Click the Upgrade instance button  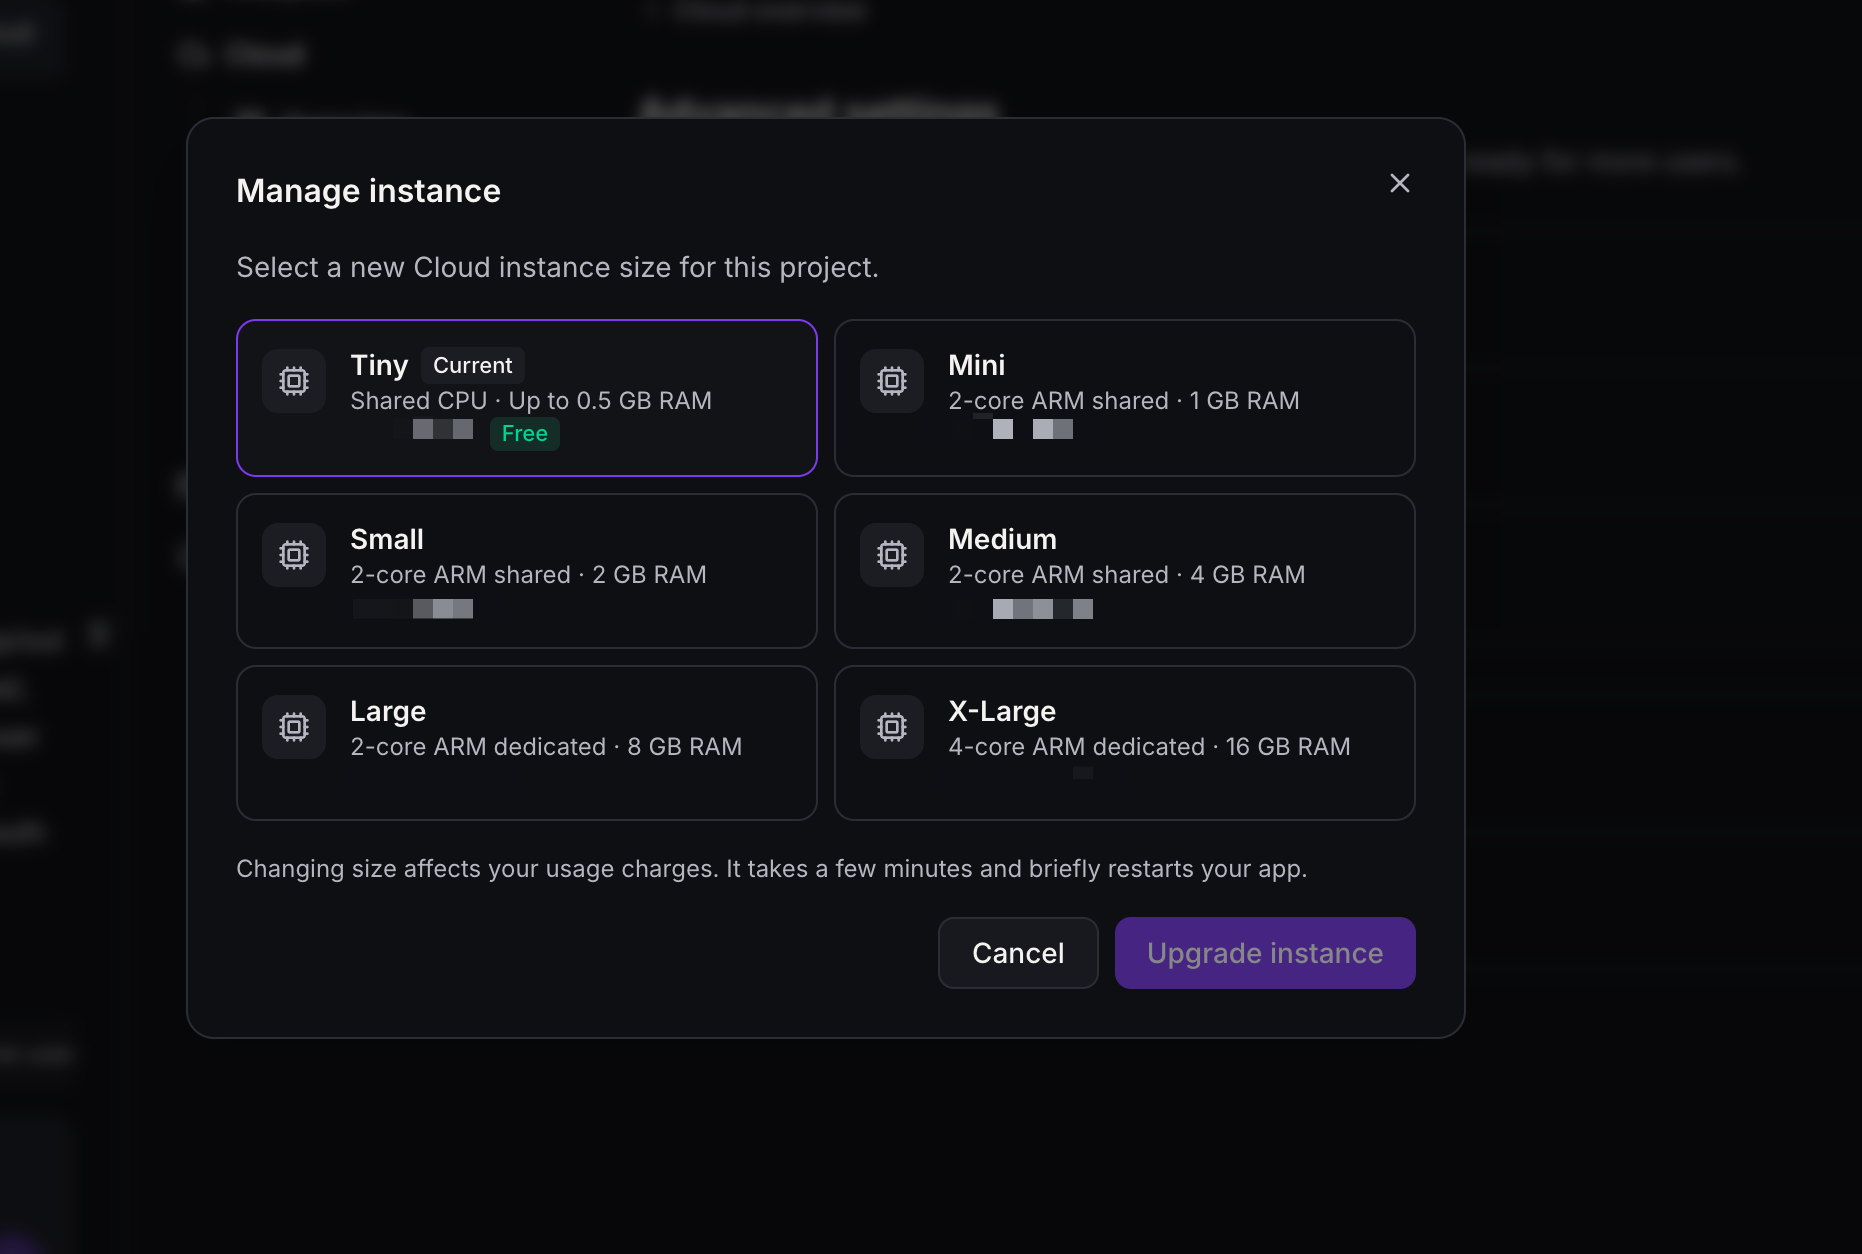point(1265,953)
